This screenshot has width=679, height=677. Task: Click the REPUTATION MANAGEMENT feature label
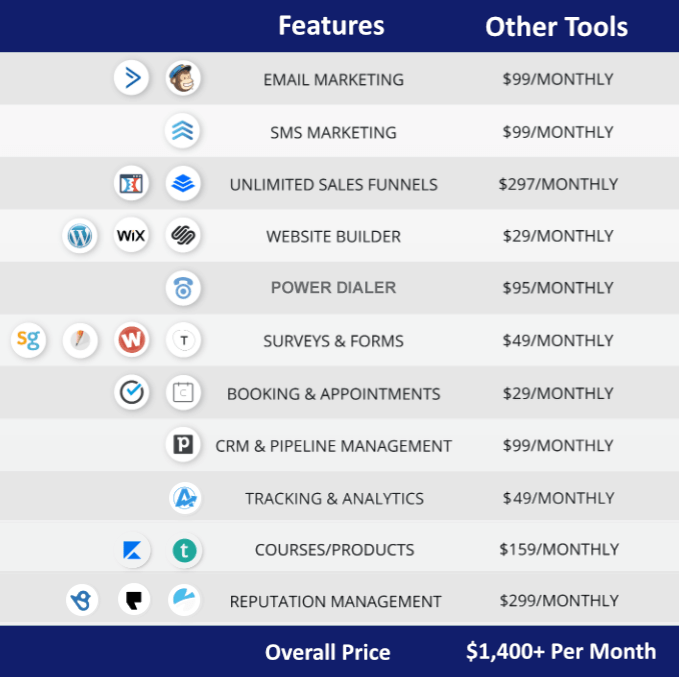click(x=335, y=602)
